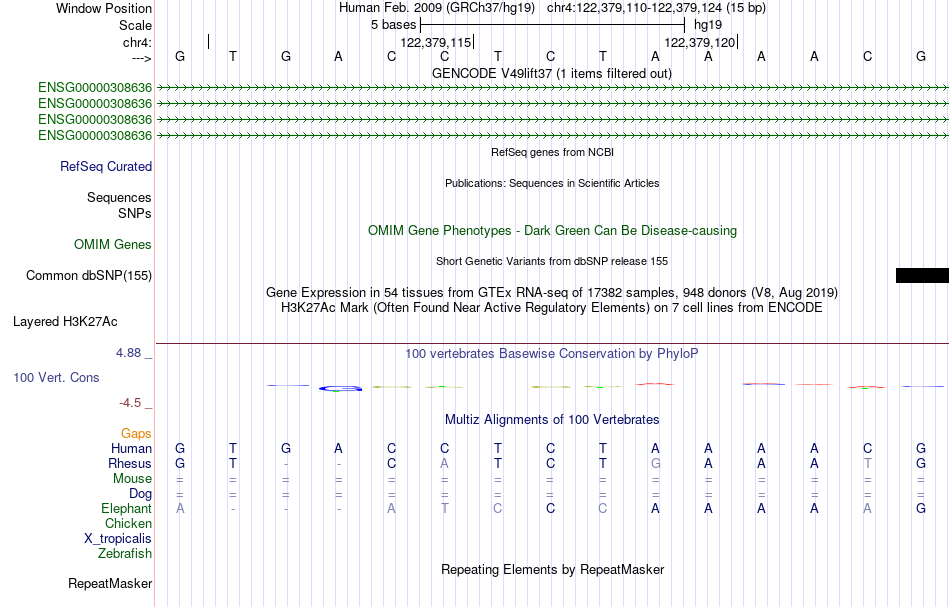Click Short Genetic Variants from dbSNP title
The image size is (950, 607).
click(552, 261)
